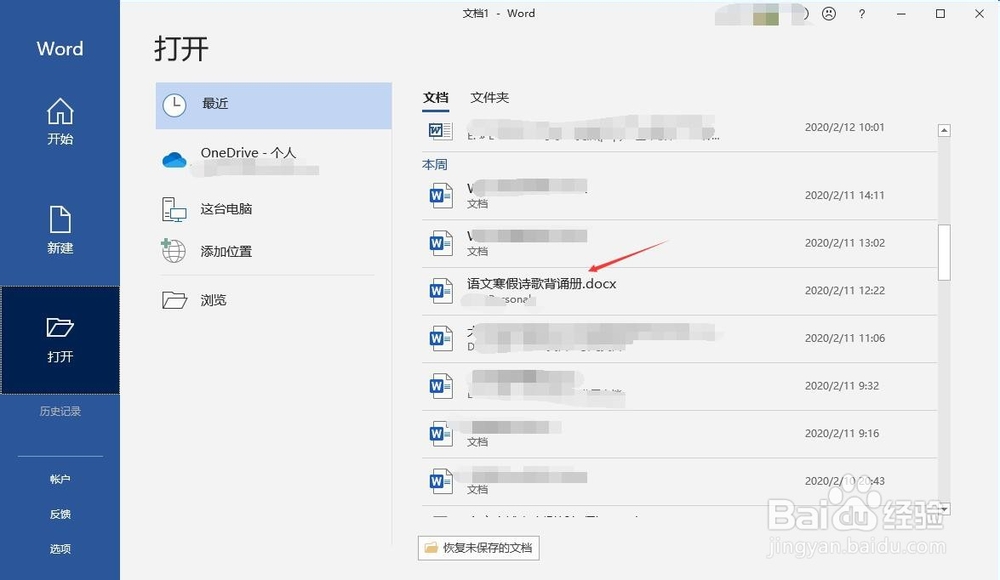Open the 历史记录 (History) menu item
1000x580 pixels.
point(60,412)
